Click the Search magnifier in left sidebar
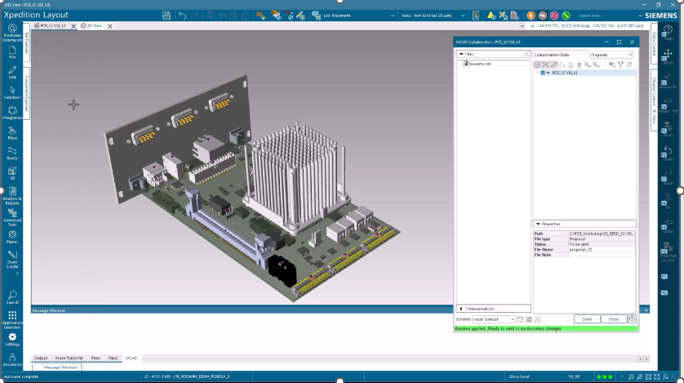The height and width of the screenshot is (383, 684). point(12,298)
